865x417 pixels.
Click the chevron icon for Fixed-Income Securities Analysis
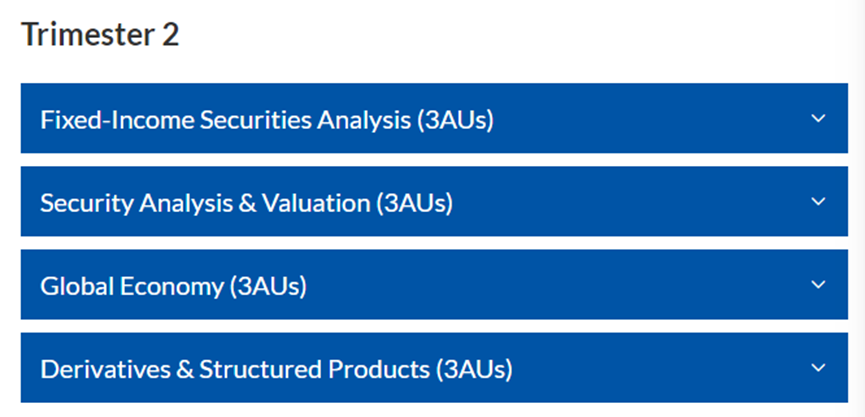[818, 119]
